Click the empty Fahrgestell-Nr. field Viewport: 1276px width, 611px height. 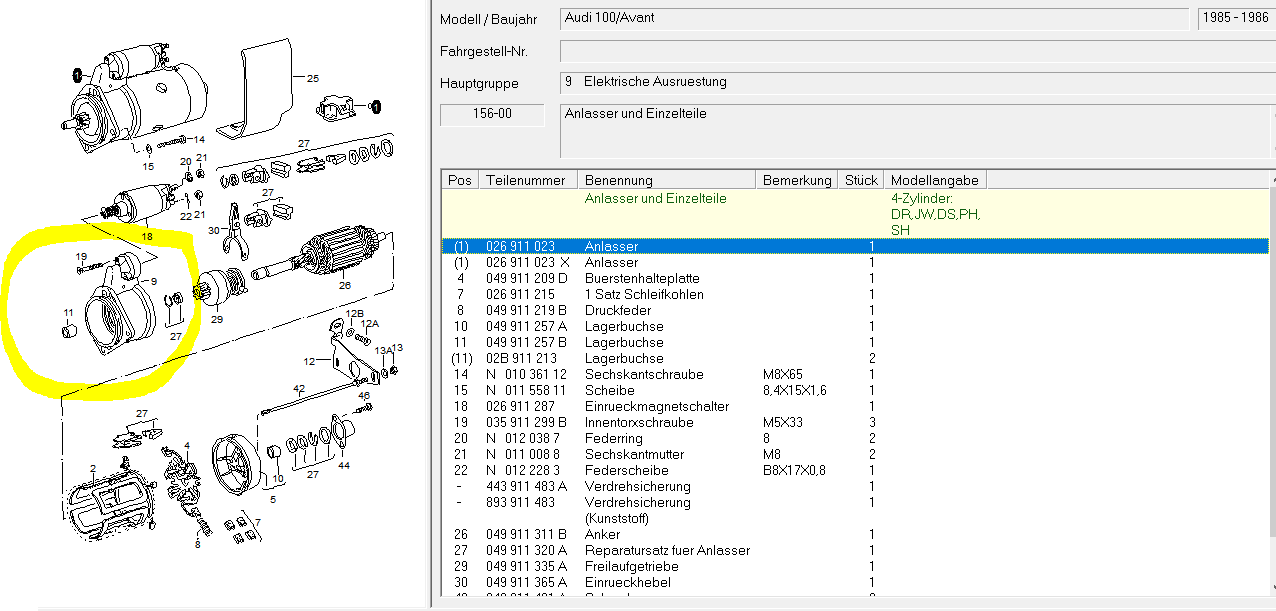click(915, 50)
